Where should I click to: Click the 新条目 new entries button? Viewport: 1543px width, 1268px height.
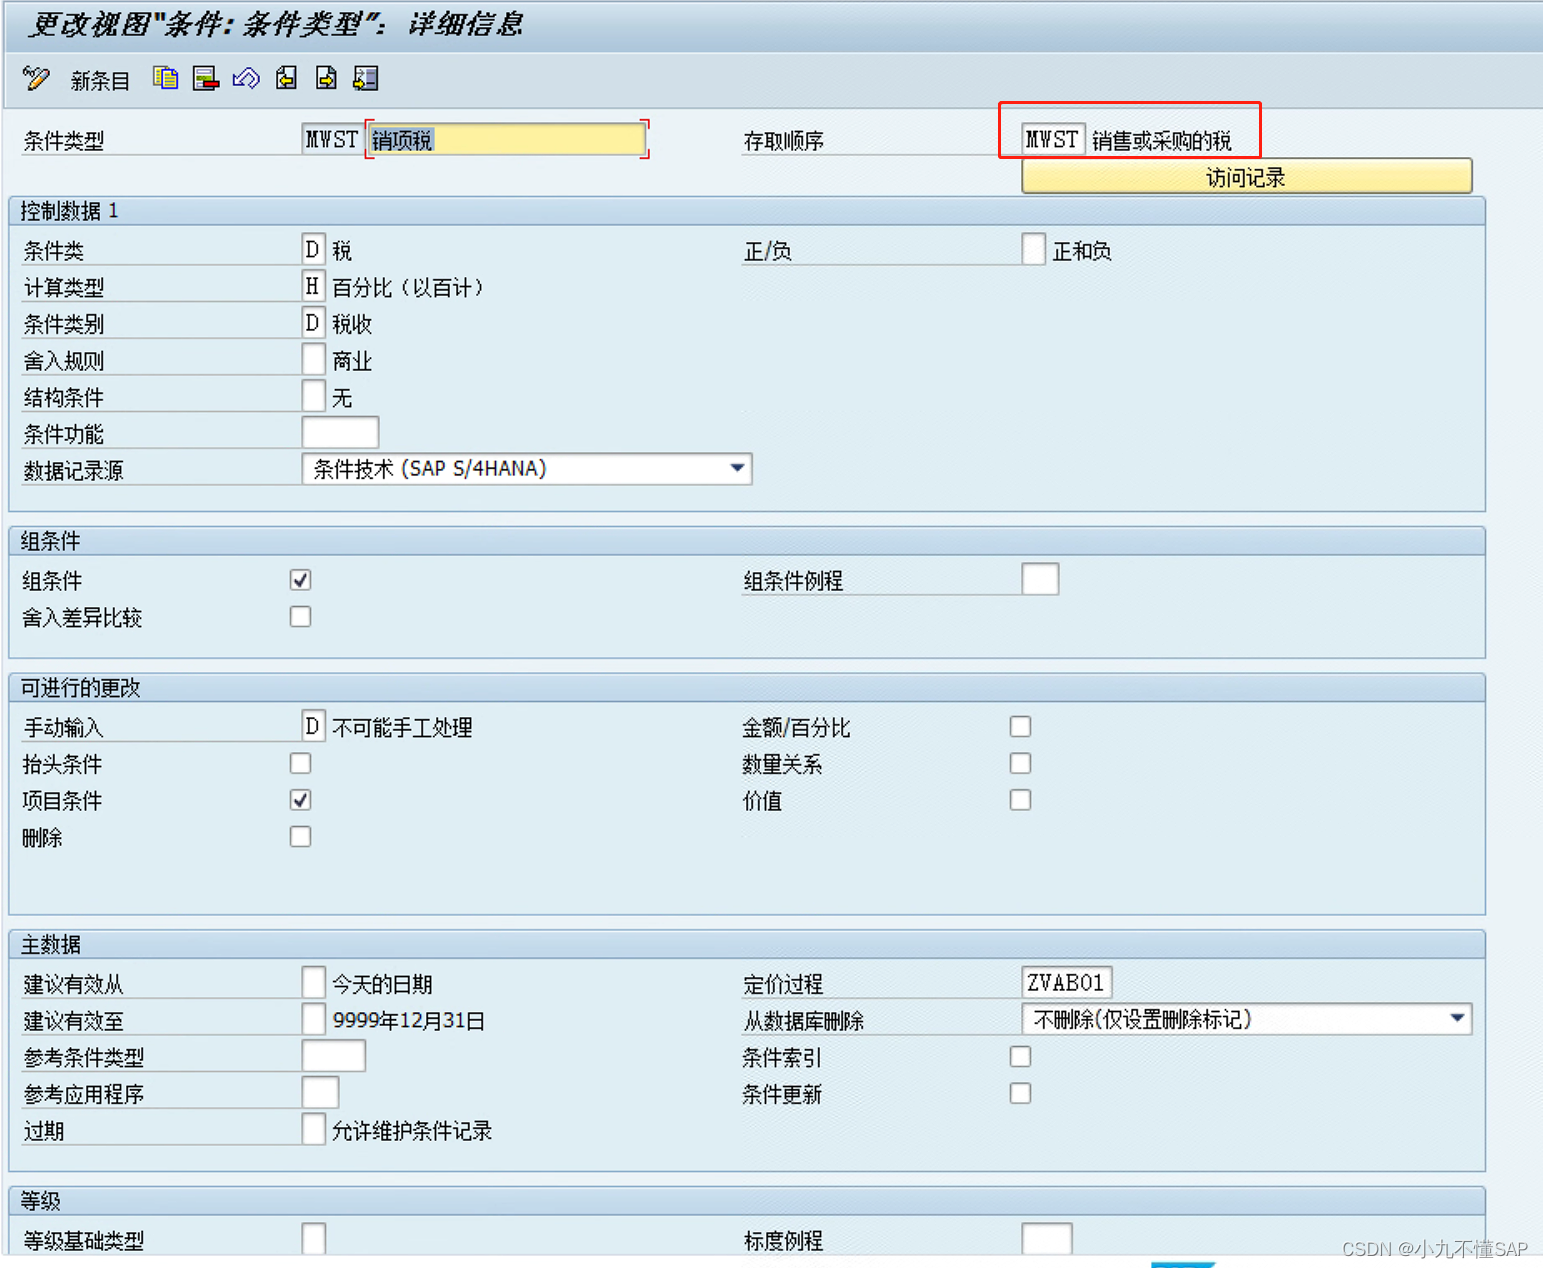tap(100, 81)
